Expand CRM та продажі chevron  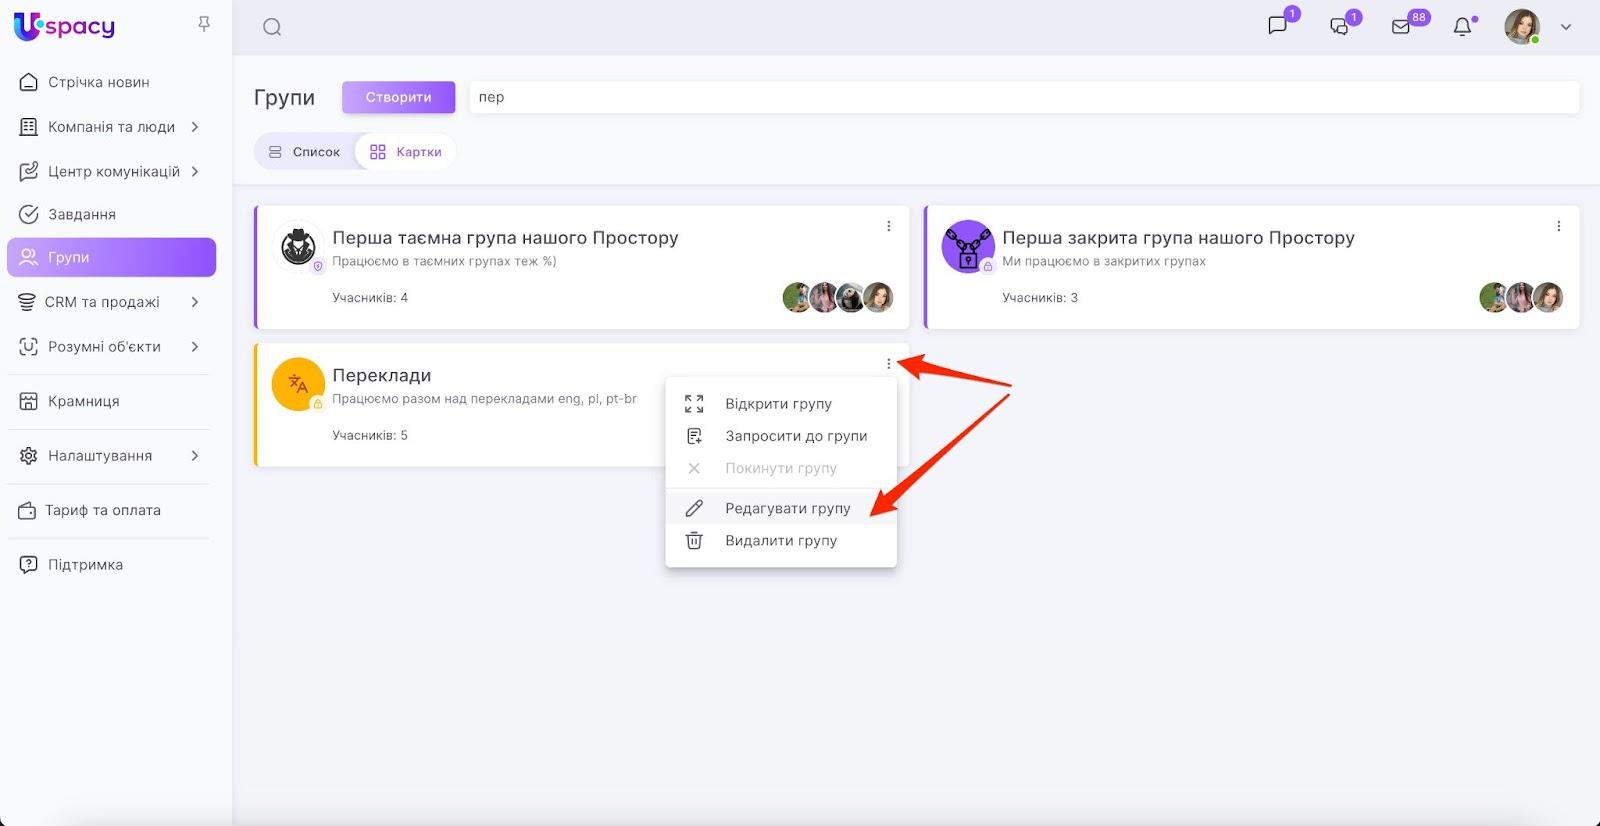tap(195, 302)
